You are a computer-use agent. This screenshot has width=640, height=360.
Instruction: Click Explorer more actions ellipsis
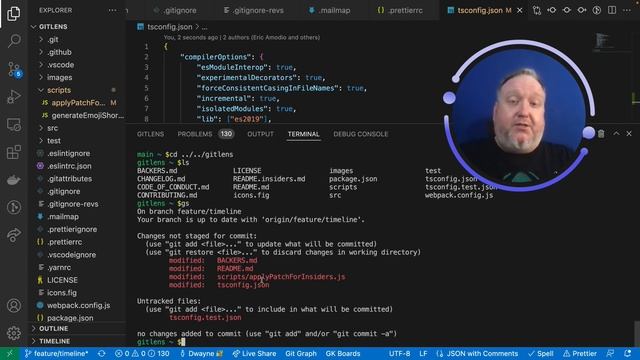[112, 10]
